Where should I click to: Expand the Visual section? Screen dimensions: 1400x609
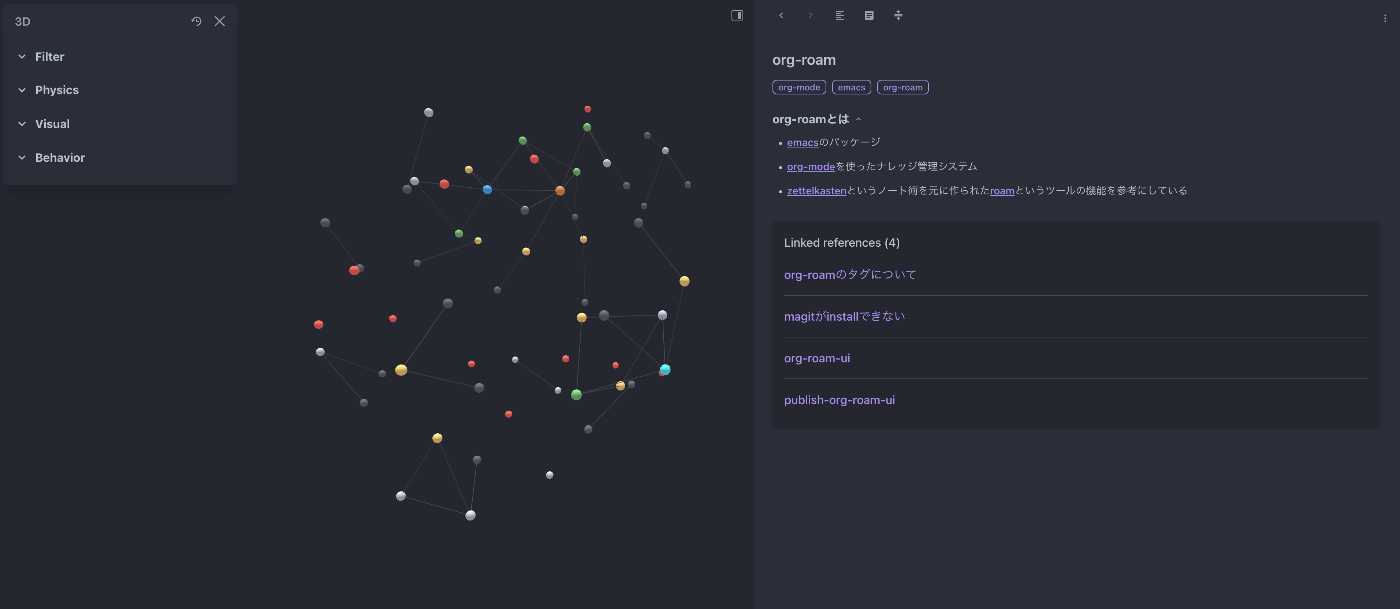point(120,124)
